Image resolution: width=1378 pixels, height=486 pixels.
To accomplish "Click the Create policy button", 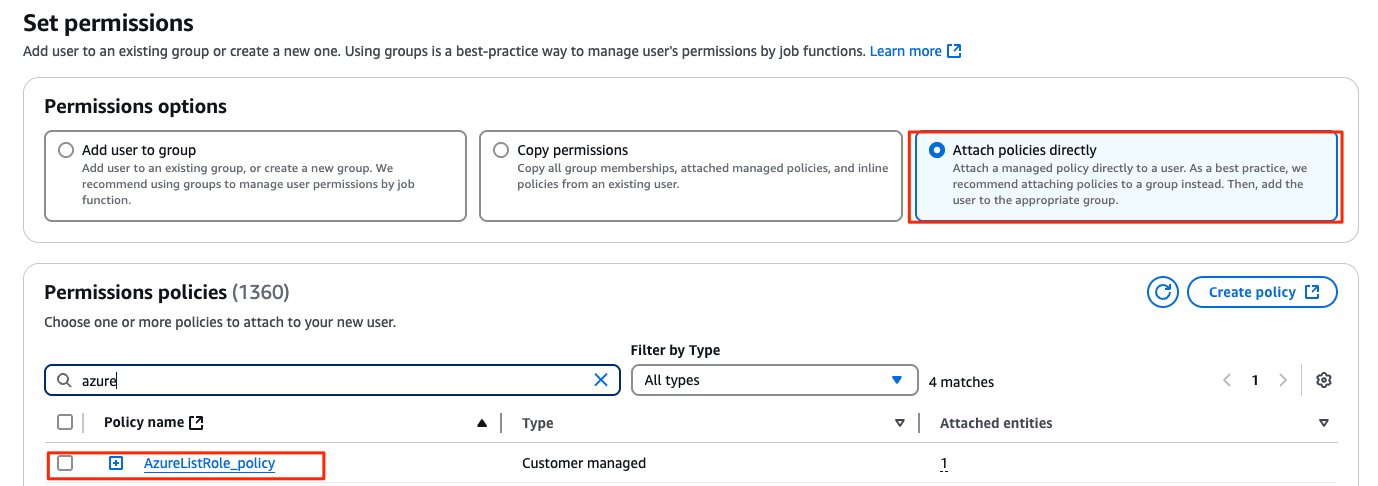I will click(x=1262, y=292).
